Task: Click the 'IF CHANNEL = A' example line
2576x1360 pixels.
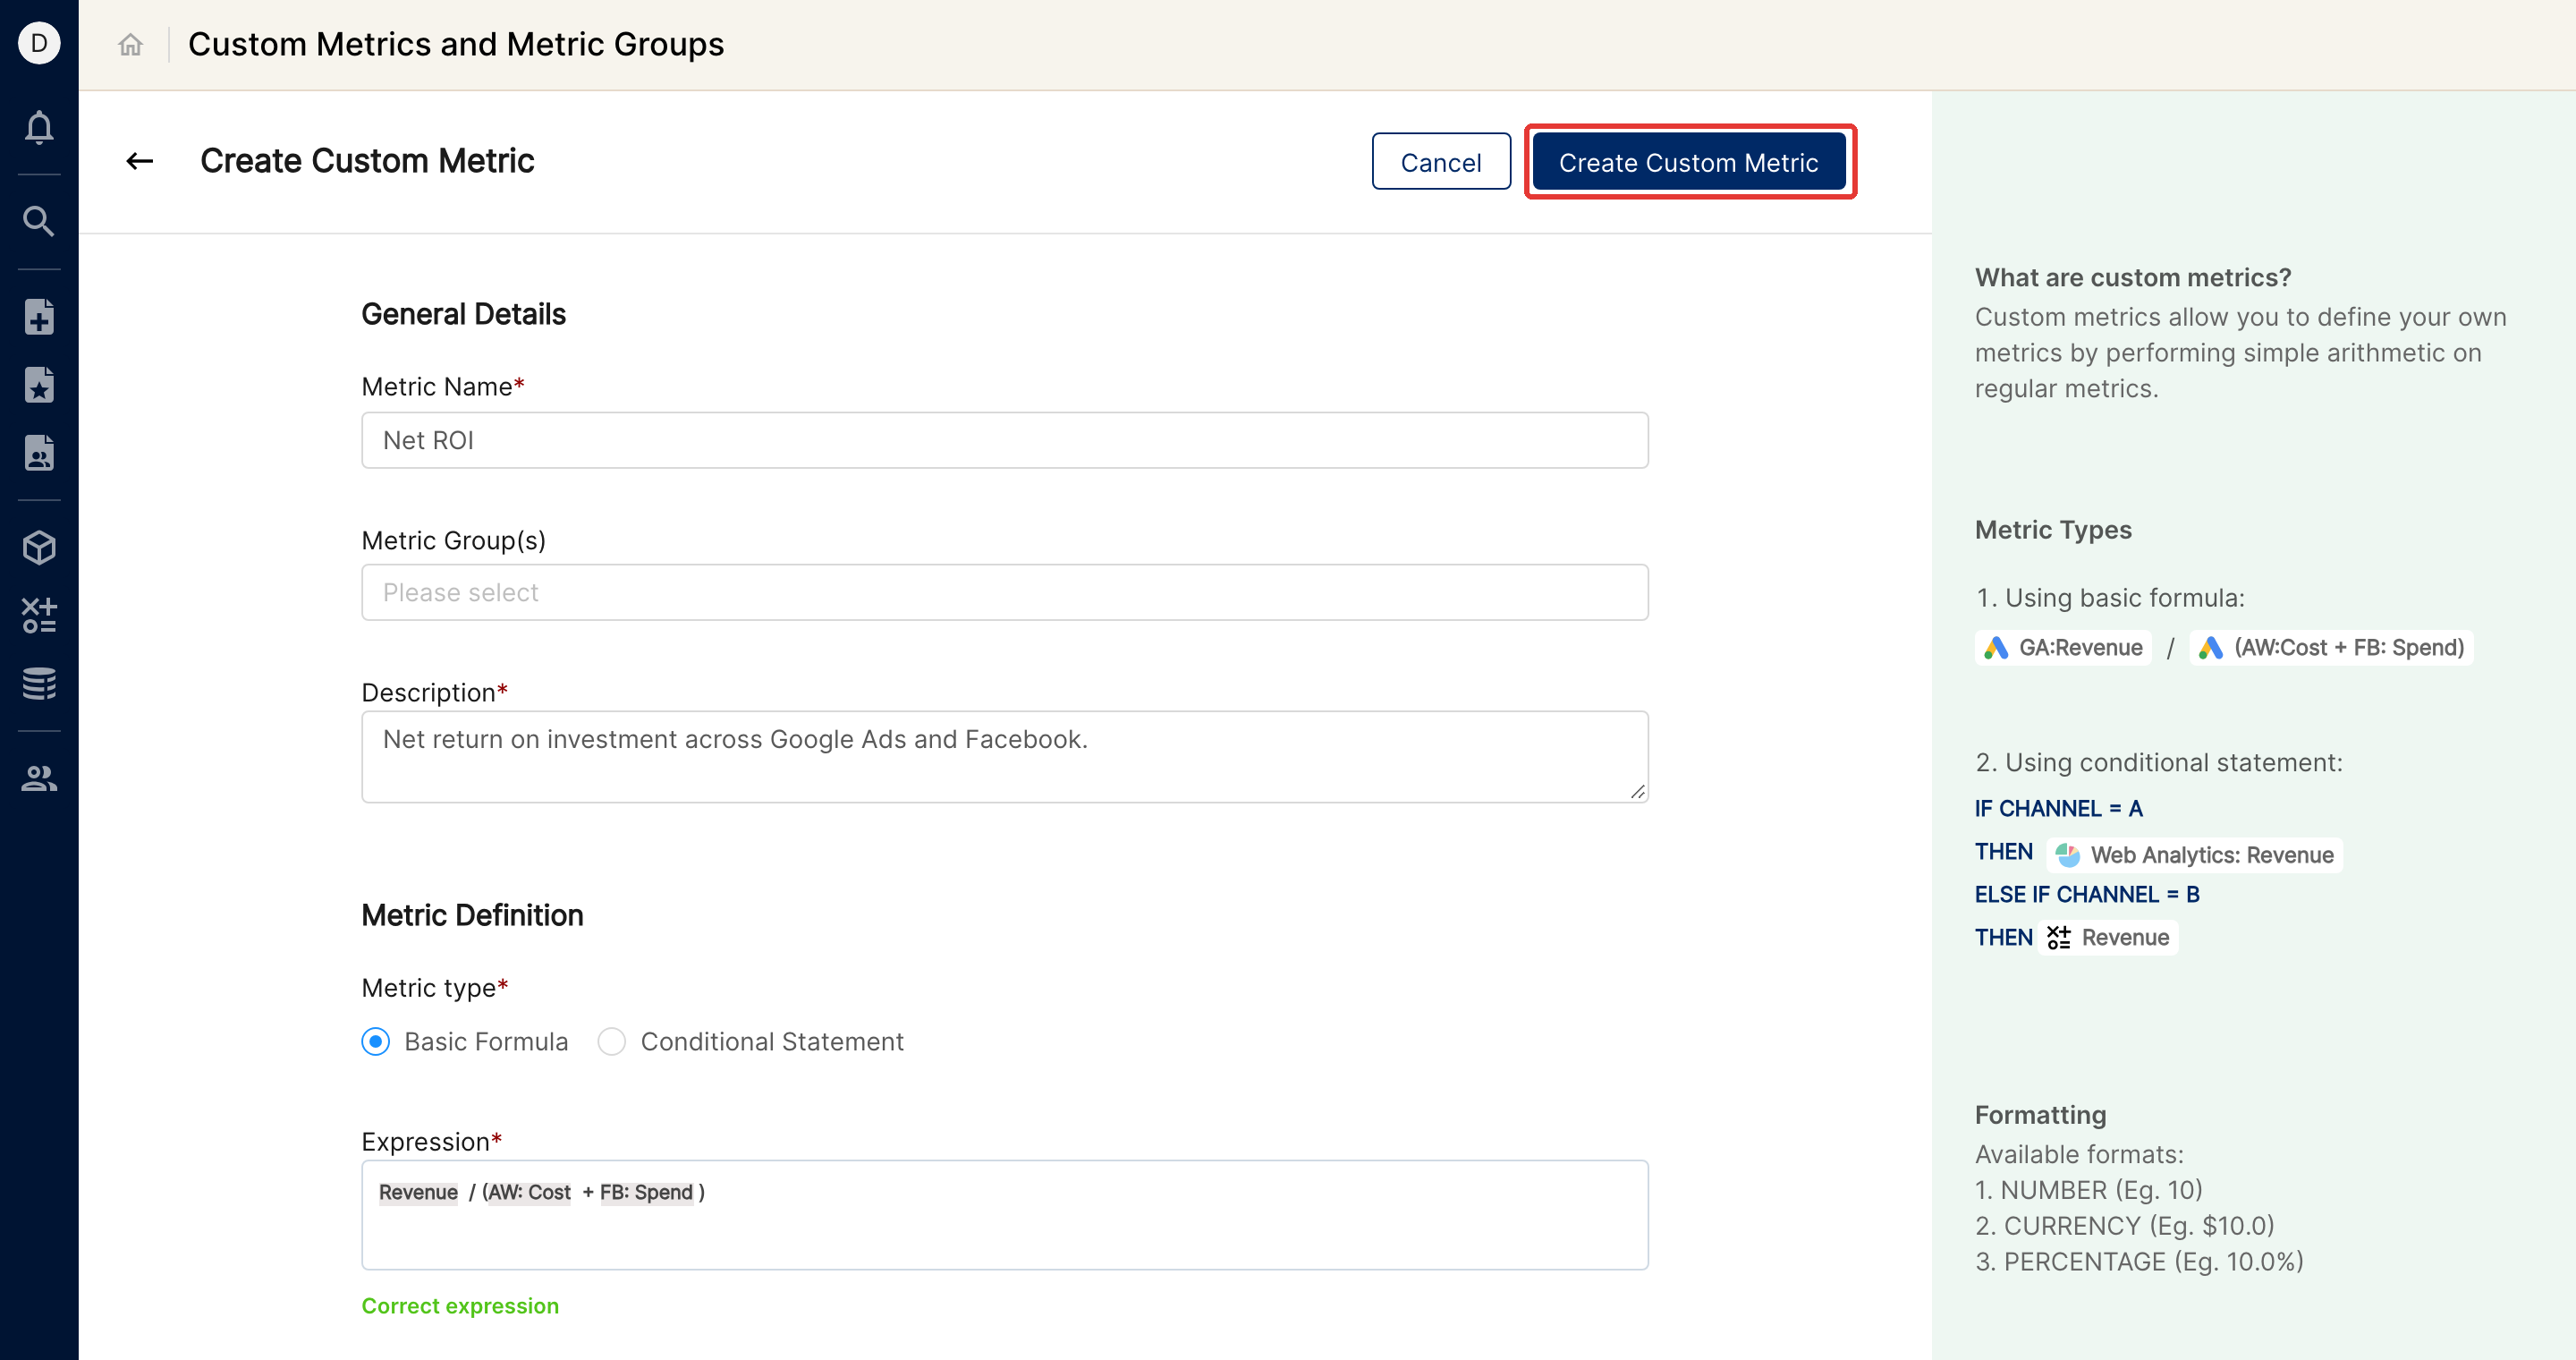Action: tap(2058, 808)
